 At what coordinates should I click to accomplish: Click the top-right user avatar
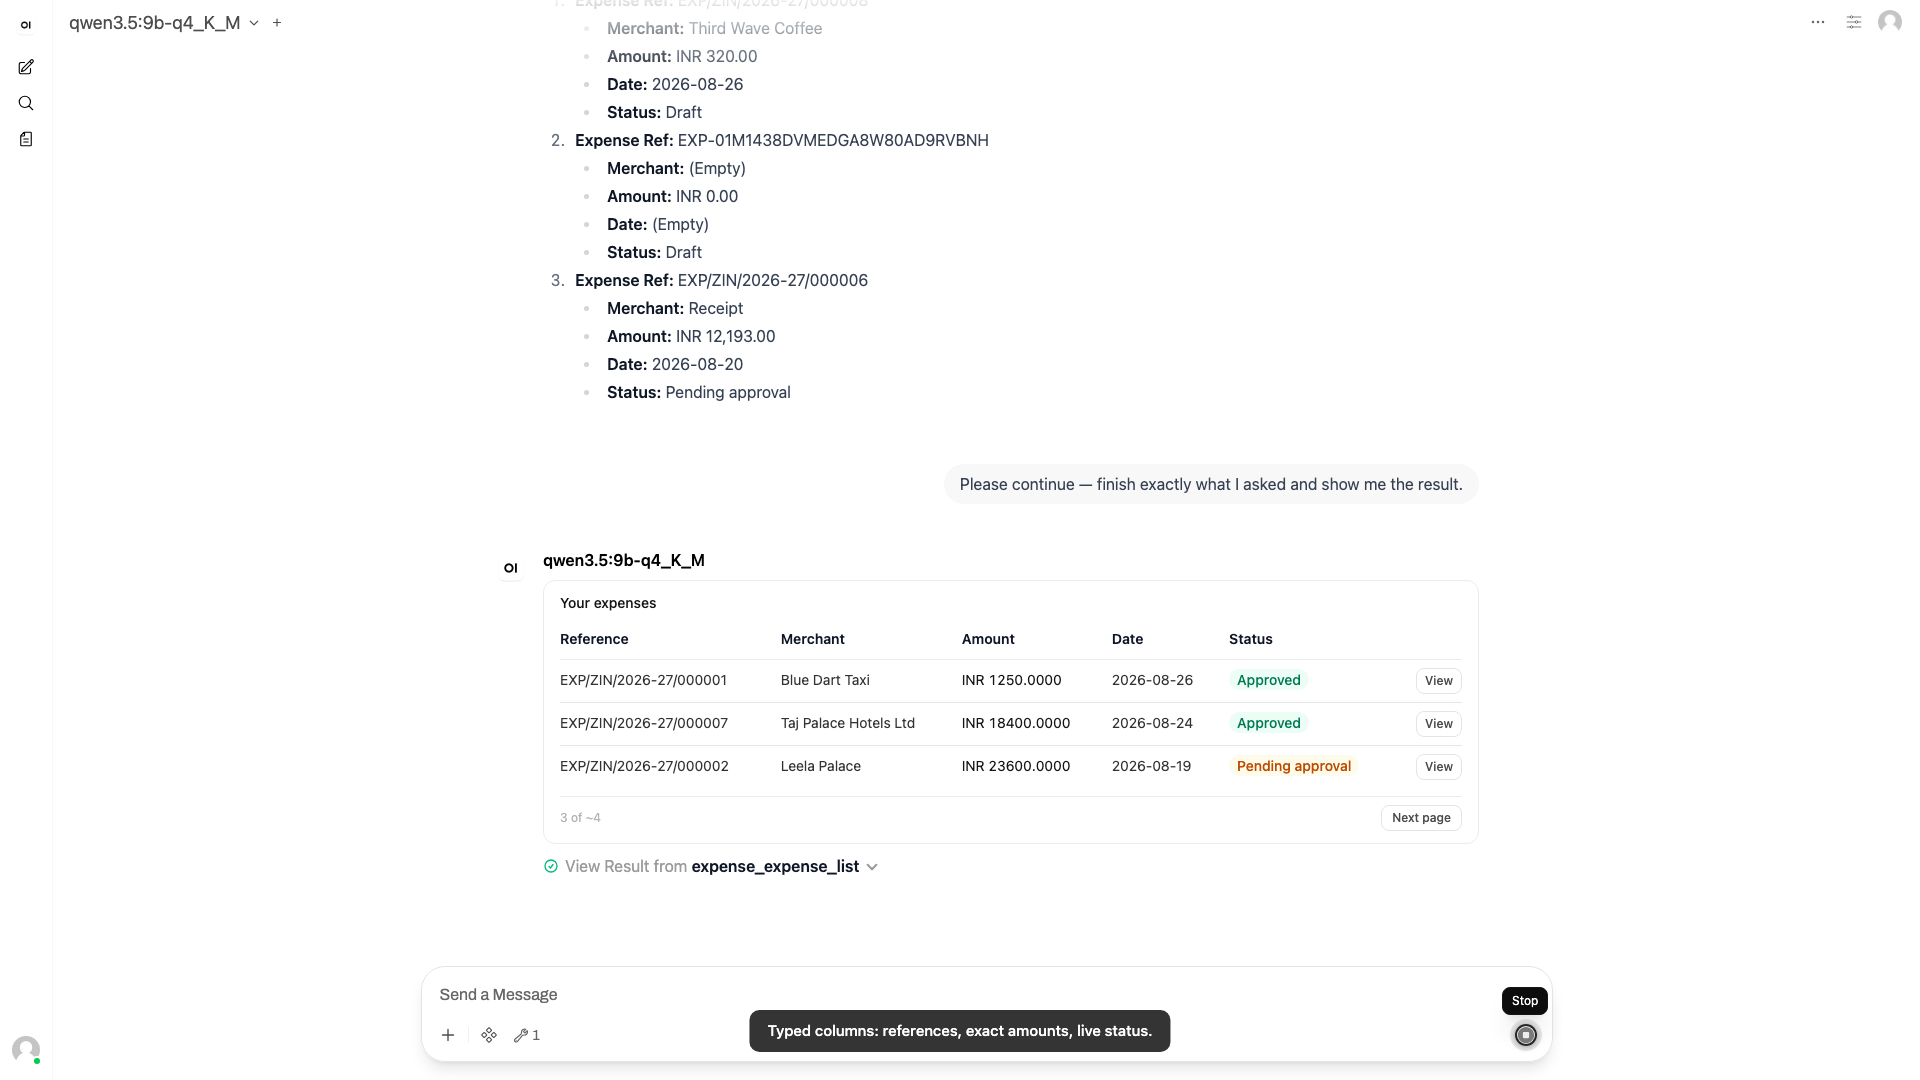[1890, 22]
